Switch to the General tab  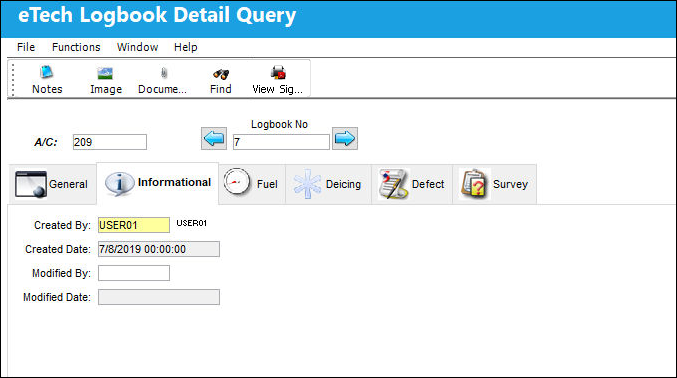click(x=52, y=184)
